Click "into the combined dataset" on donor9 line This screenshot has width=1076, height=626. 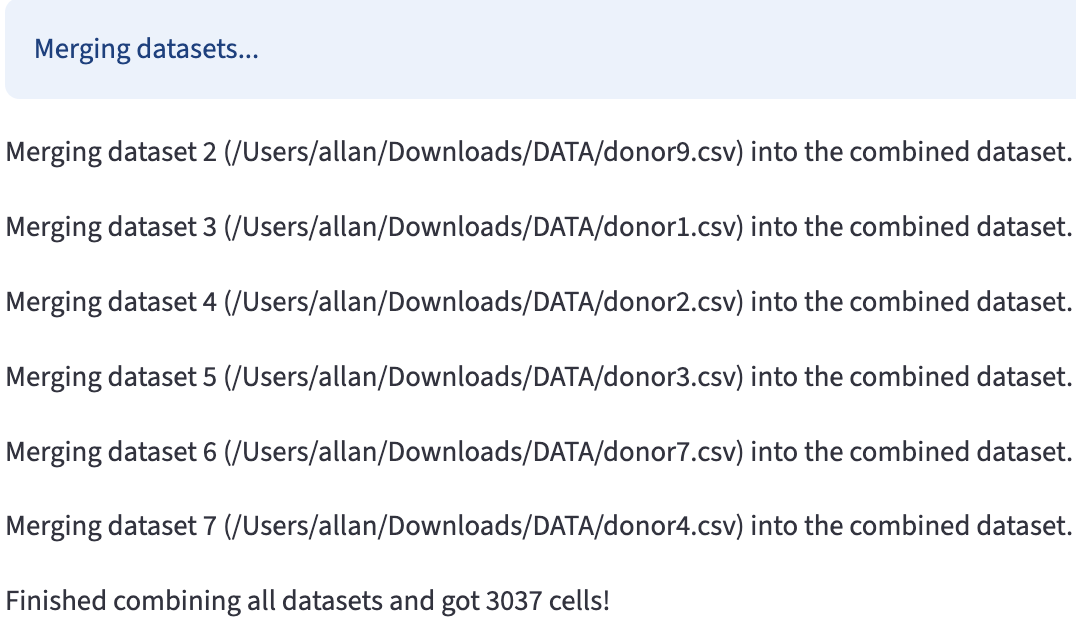click(x=910, y=153)
